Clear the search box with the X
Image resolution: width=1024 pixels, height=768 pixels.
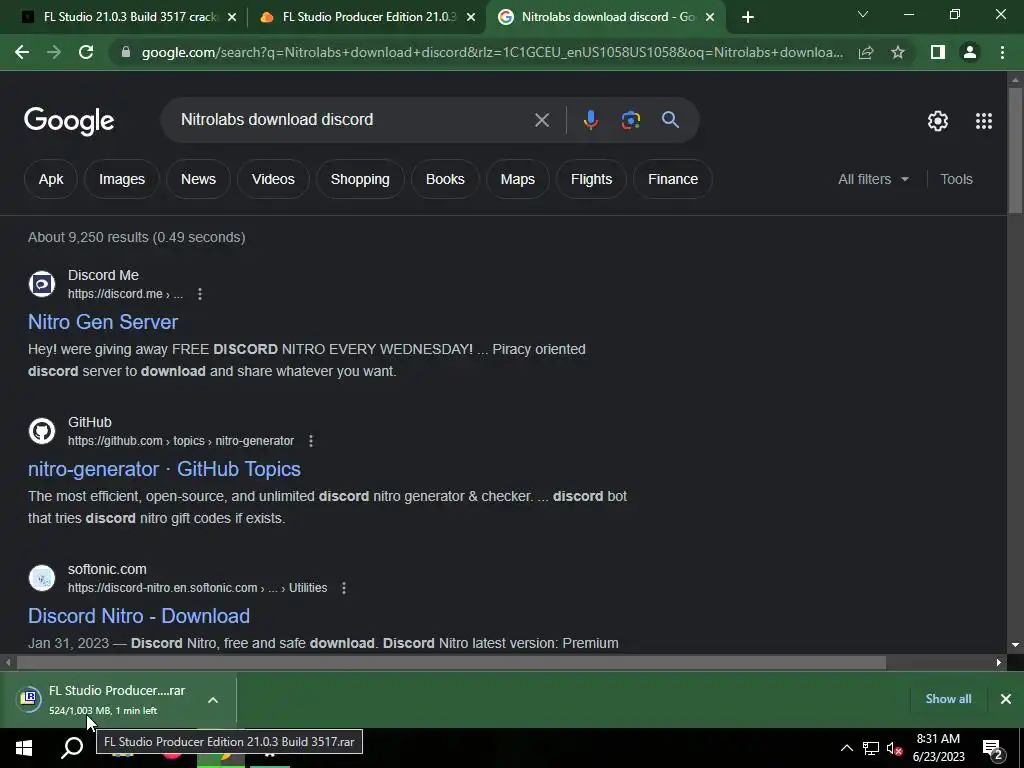pos(542,120)
